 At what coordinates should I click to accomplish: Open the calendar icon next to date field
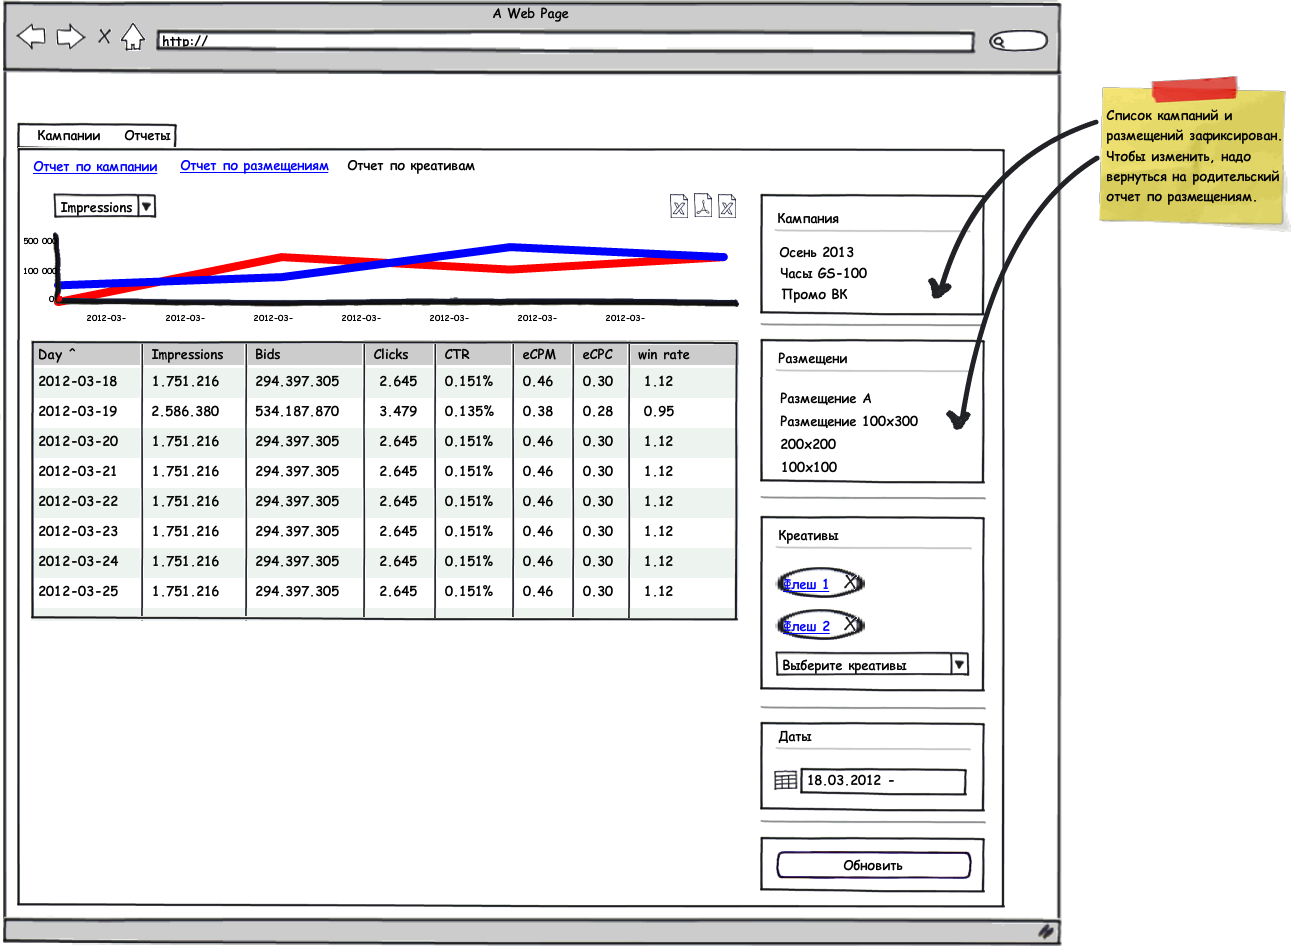tap(786, 780)
